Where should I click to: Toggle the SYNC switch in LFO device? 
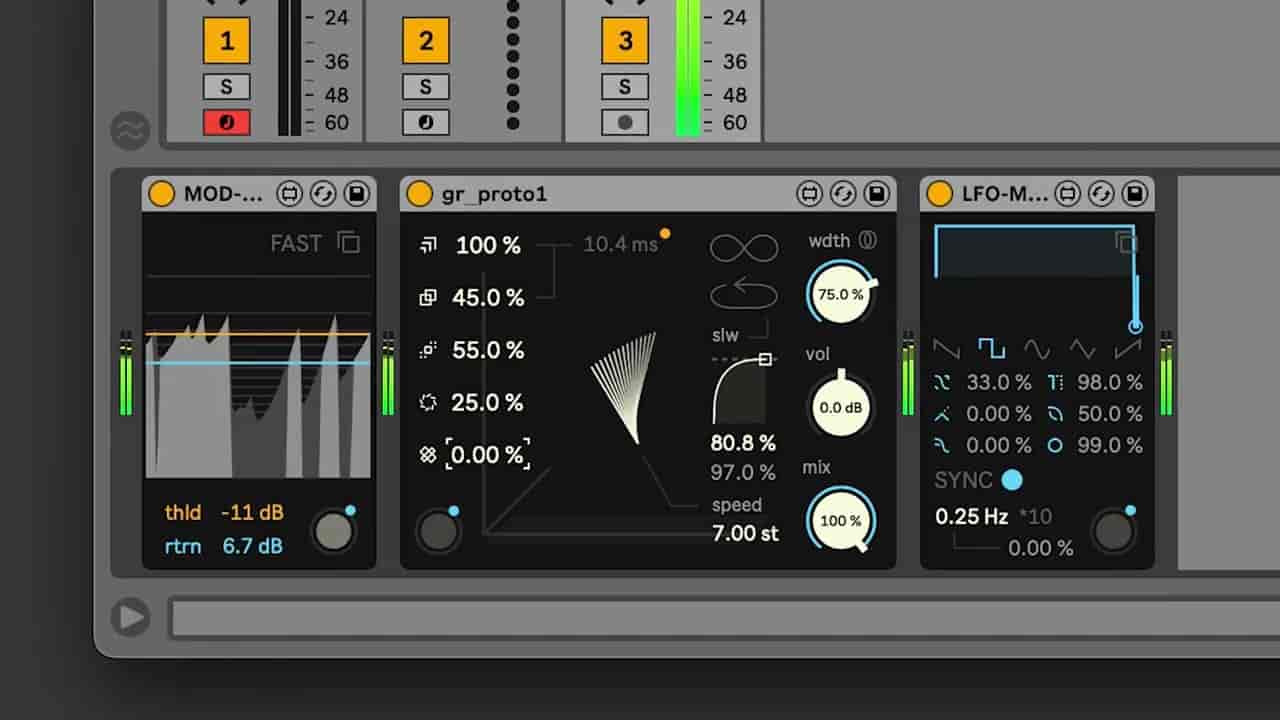pos(1012,480)
